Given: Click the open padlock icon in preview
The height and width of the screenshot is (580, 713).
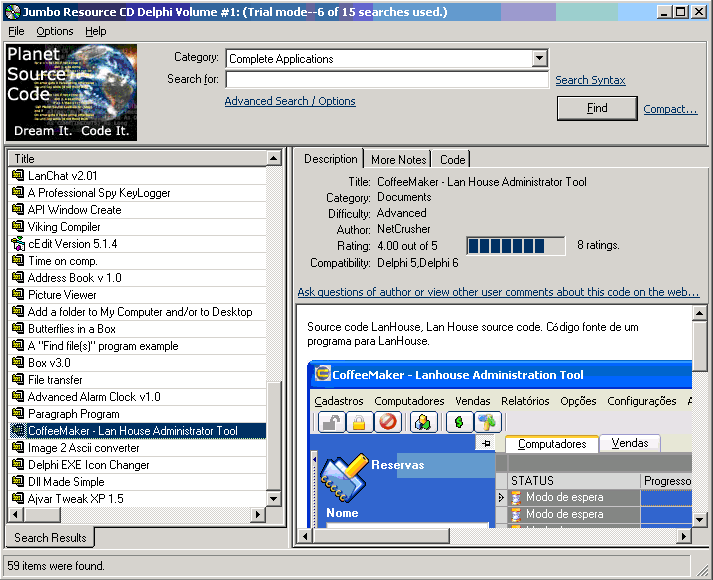Looking at the screenshot, I should [331, 422].
